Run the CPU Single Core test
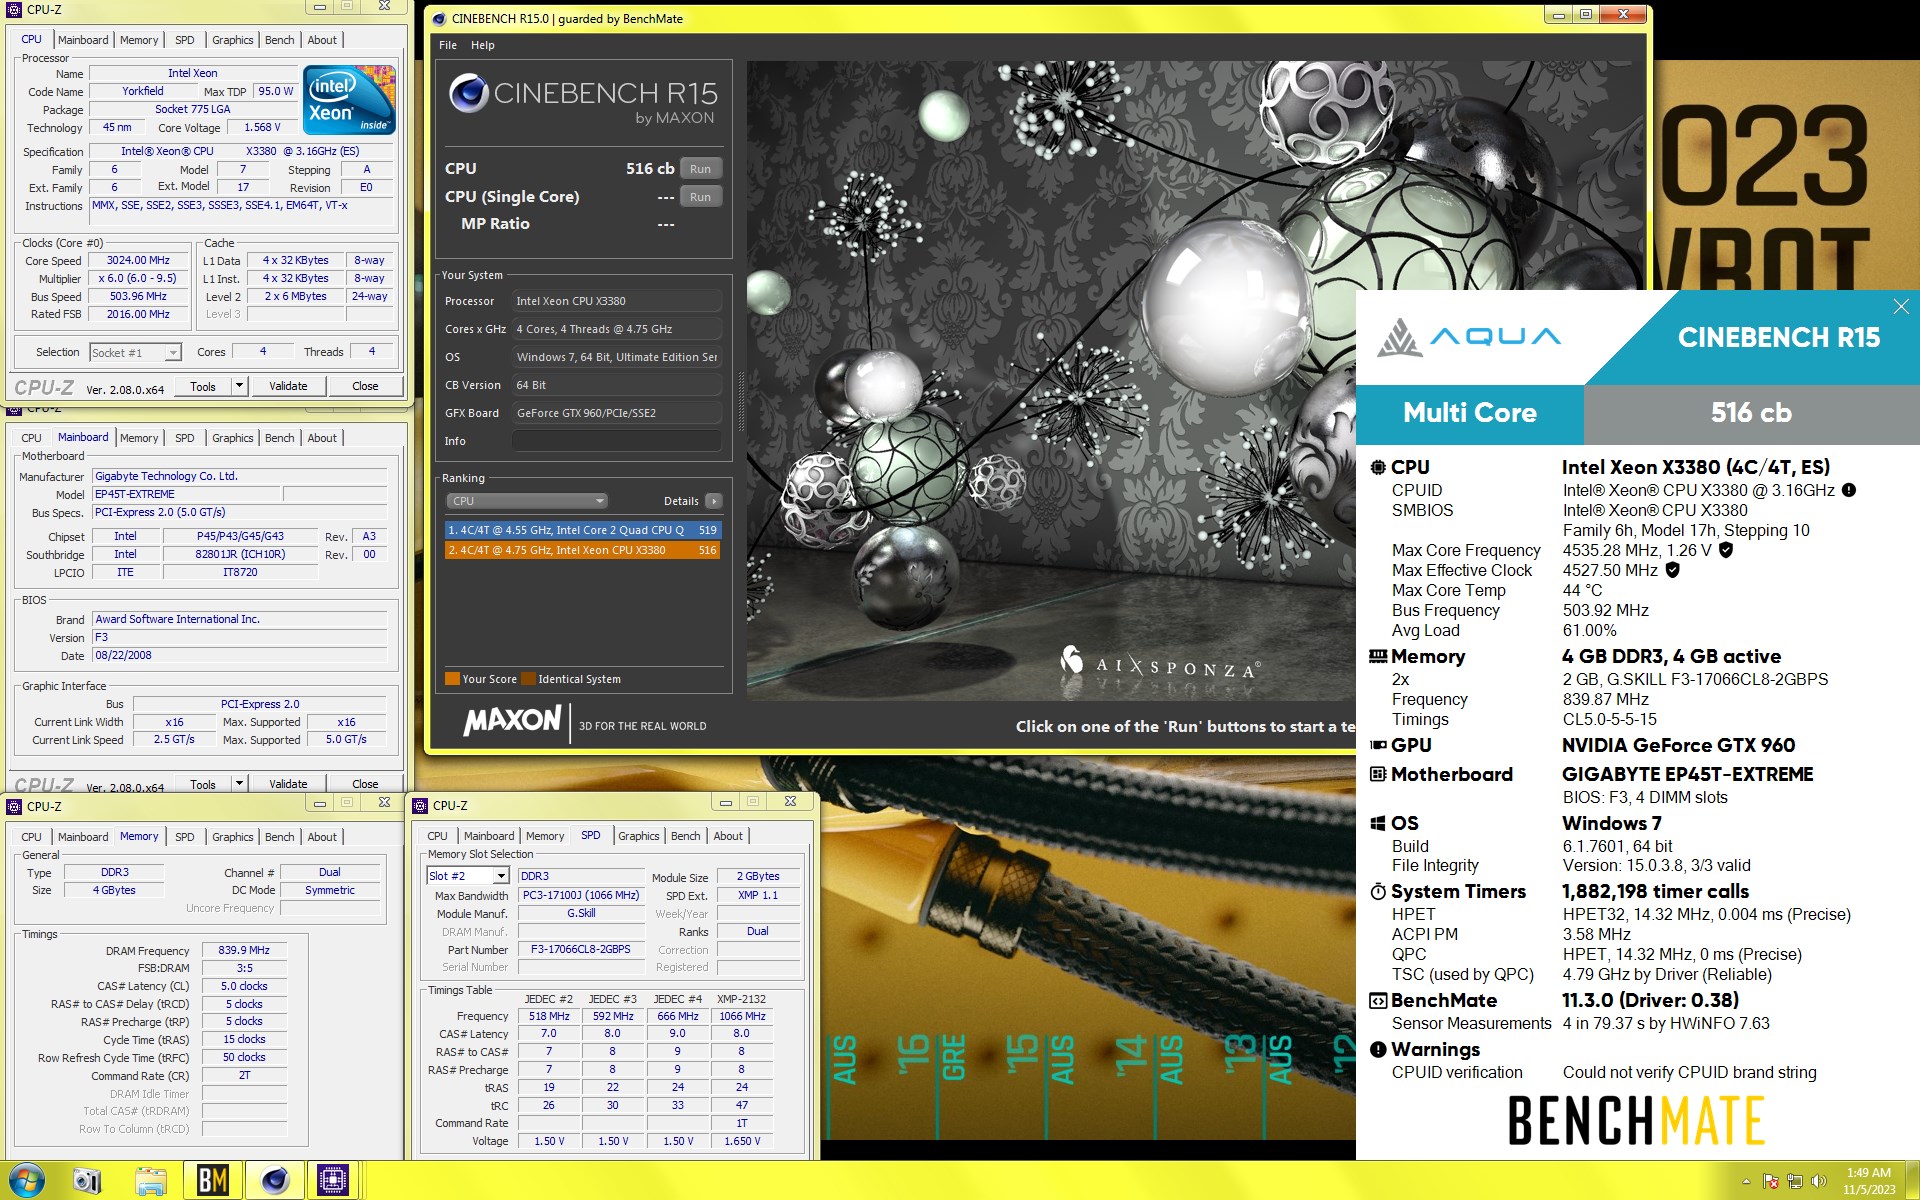1920x1200 pixels. (701, 197)
